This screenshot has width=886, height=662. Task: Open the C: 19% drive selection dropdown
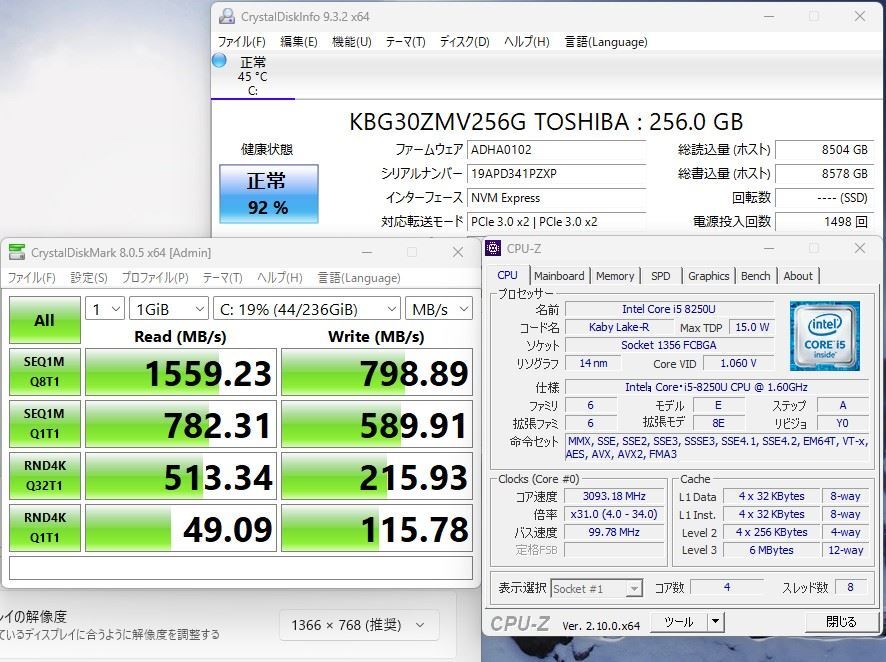(x=307, y=309)
